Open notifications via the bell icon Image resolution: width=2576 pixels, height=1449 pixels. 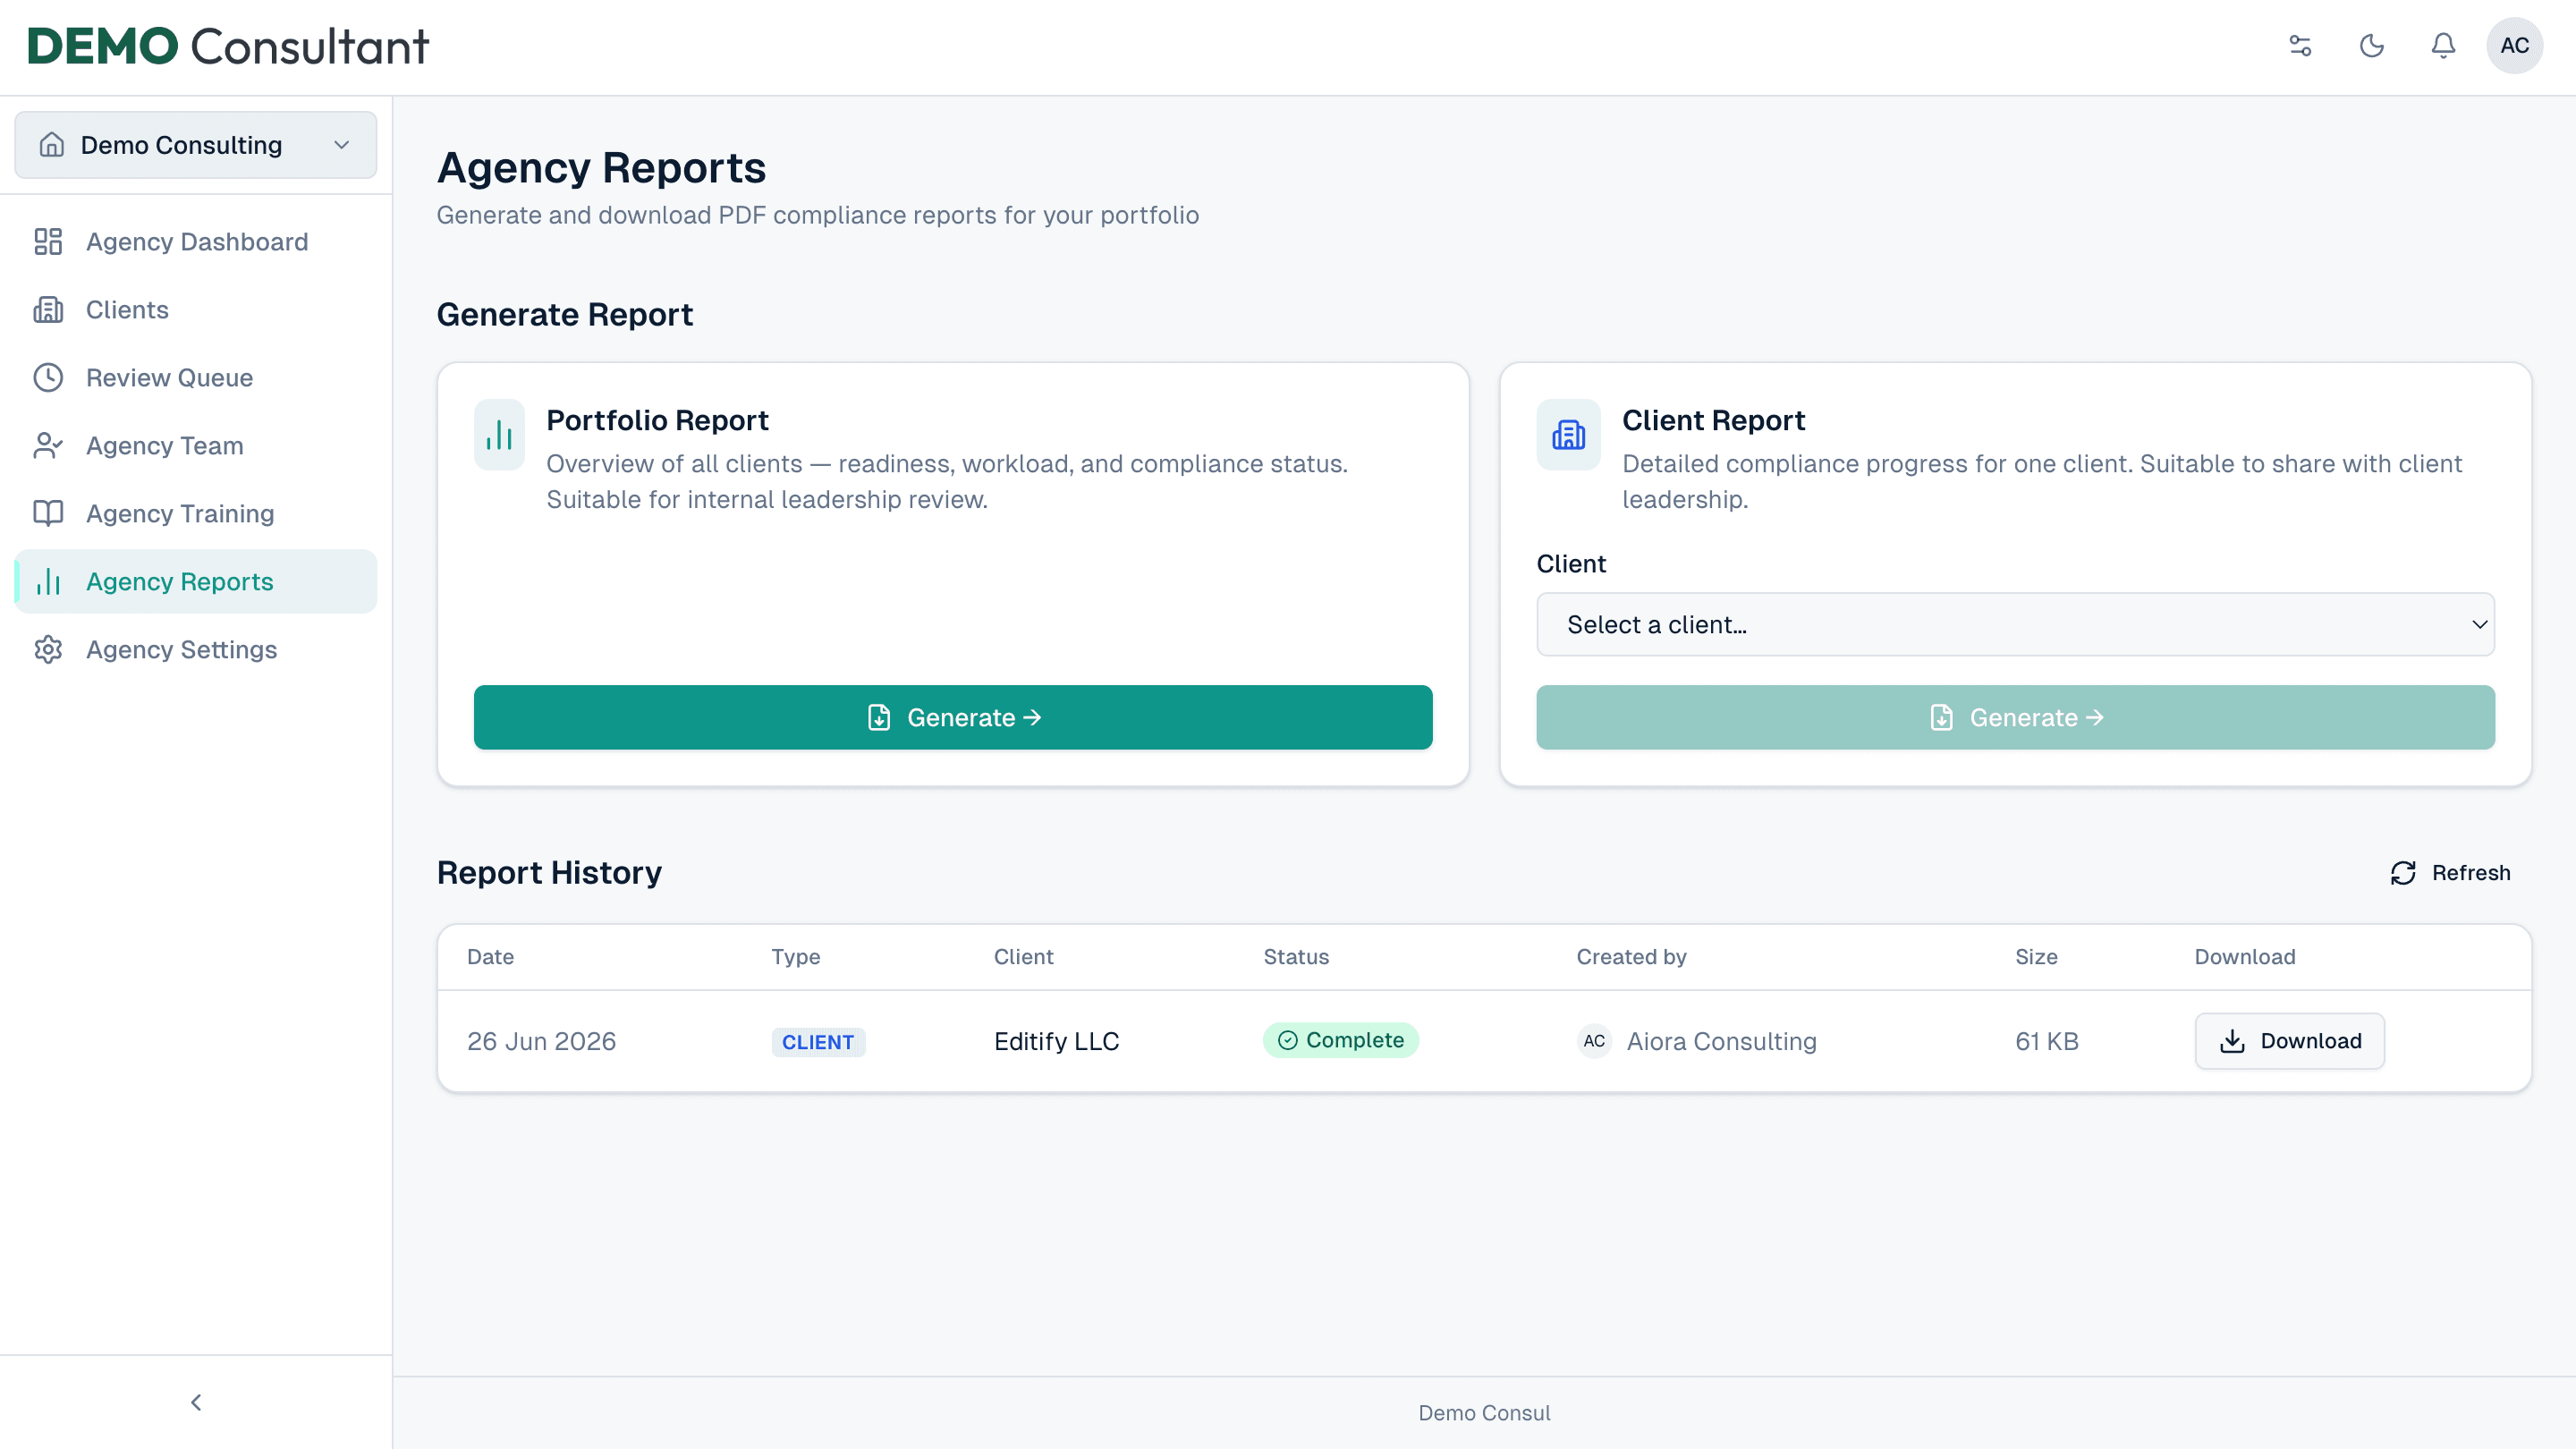[x=2443, y=46]
